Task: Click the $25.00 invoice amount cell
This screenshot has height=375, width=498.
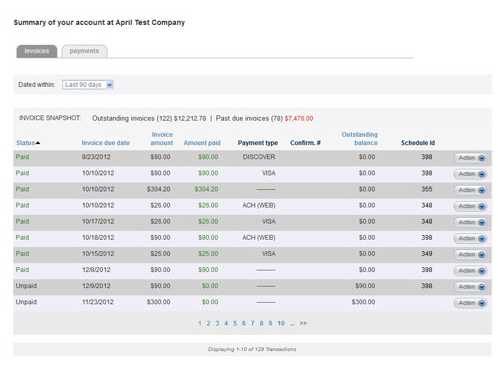Action: click(160, 254)
